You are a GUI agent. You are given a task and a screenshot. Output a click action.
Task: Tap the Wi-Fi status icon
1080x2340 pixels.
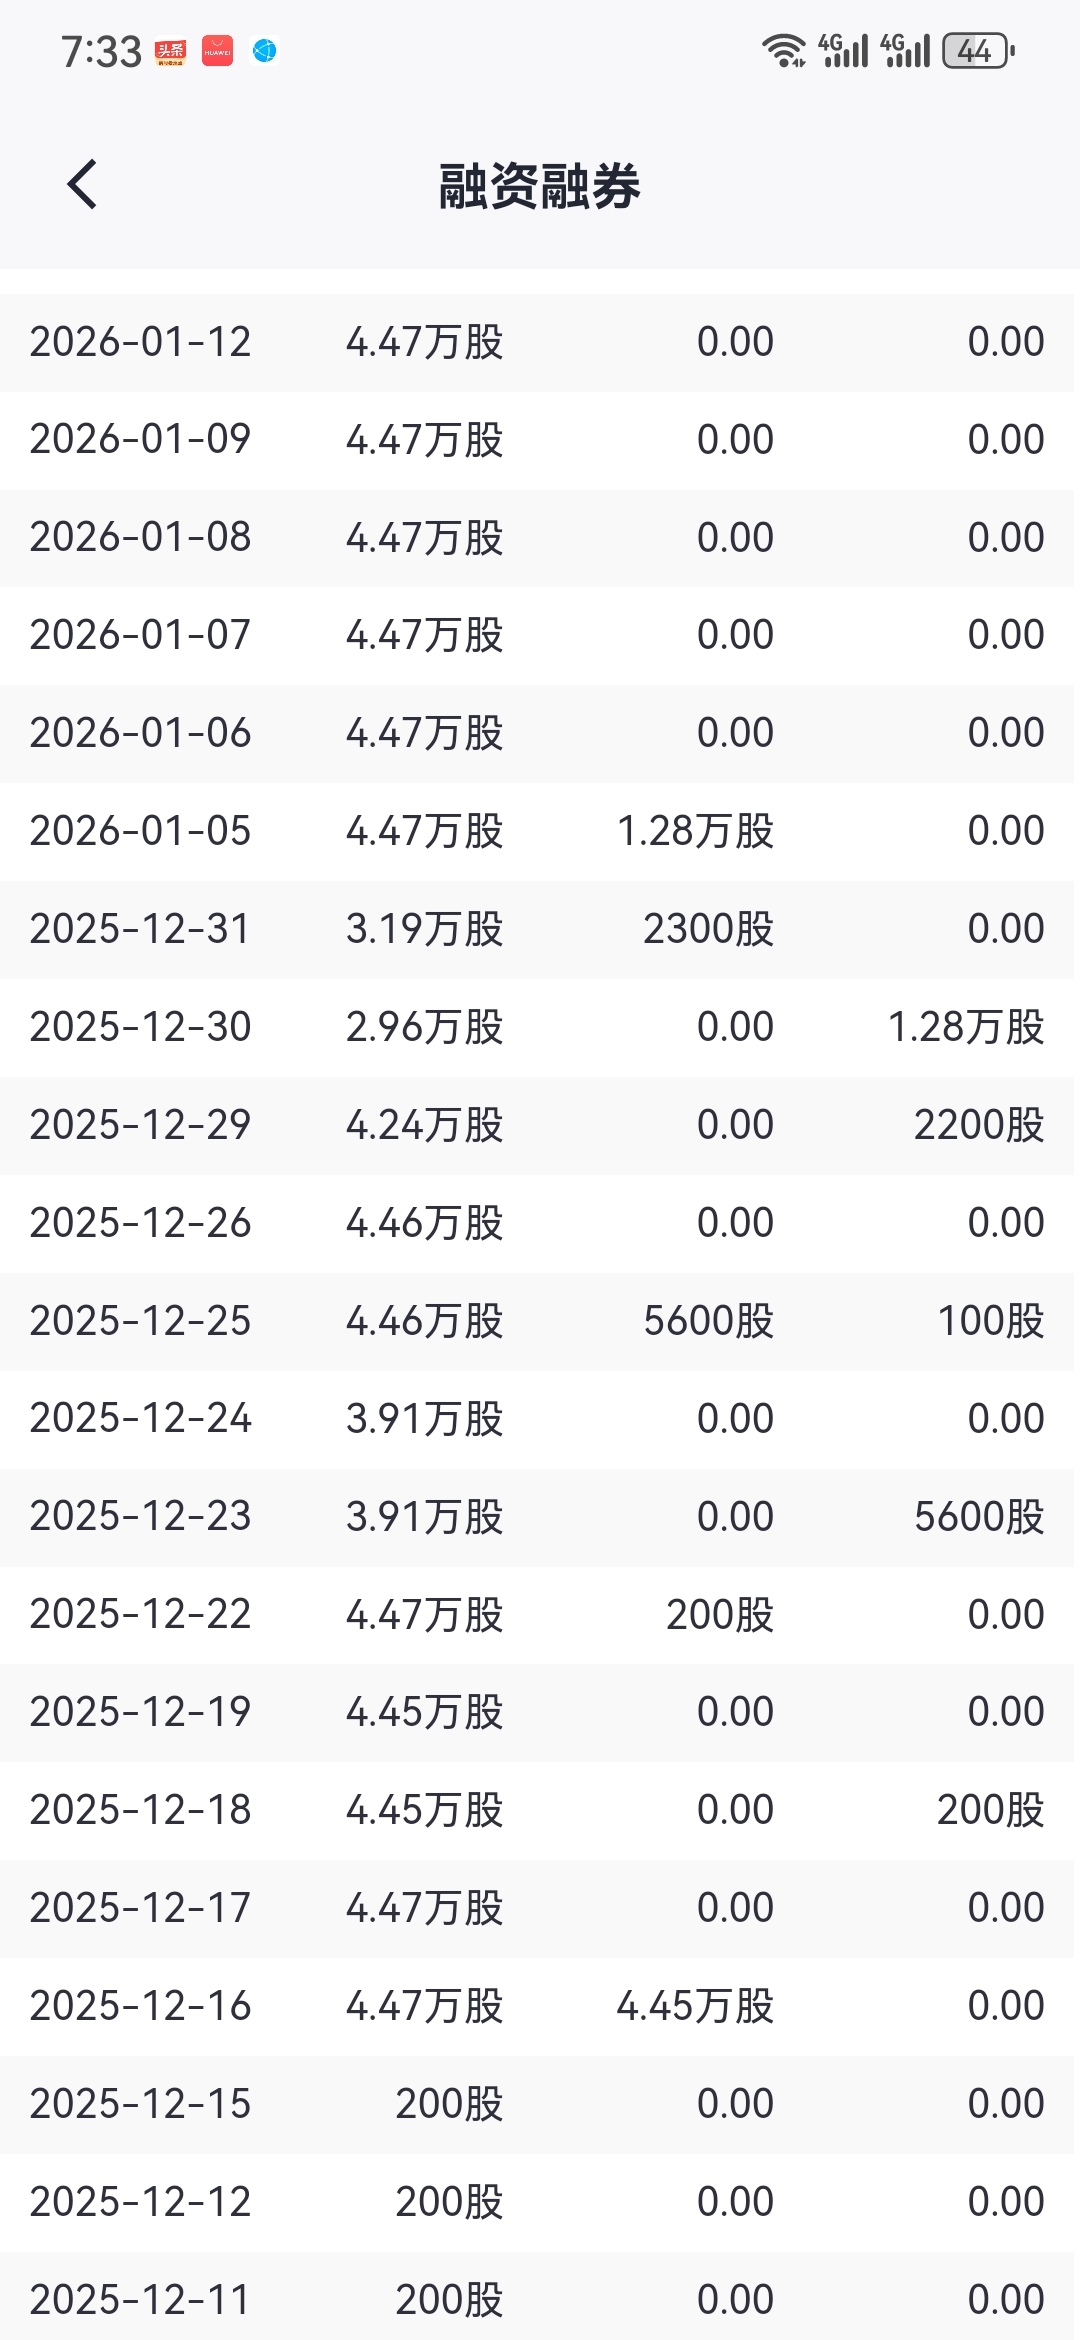(783, 50)
